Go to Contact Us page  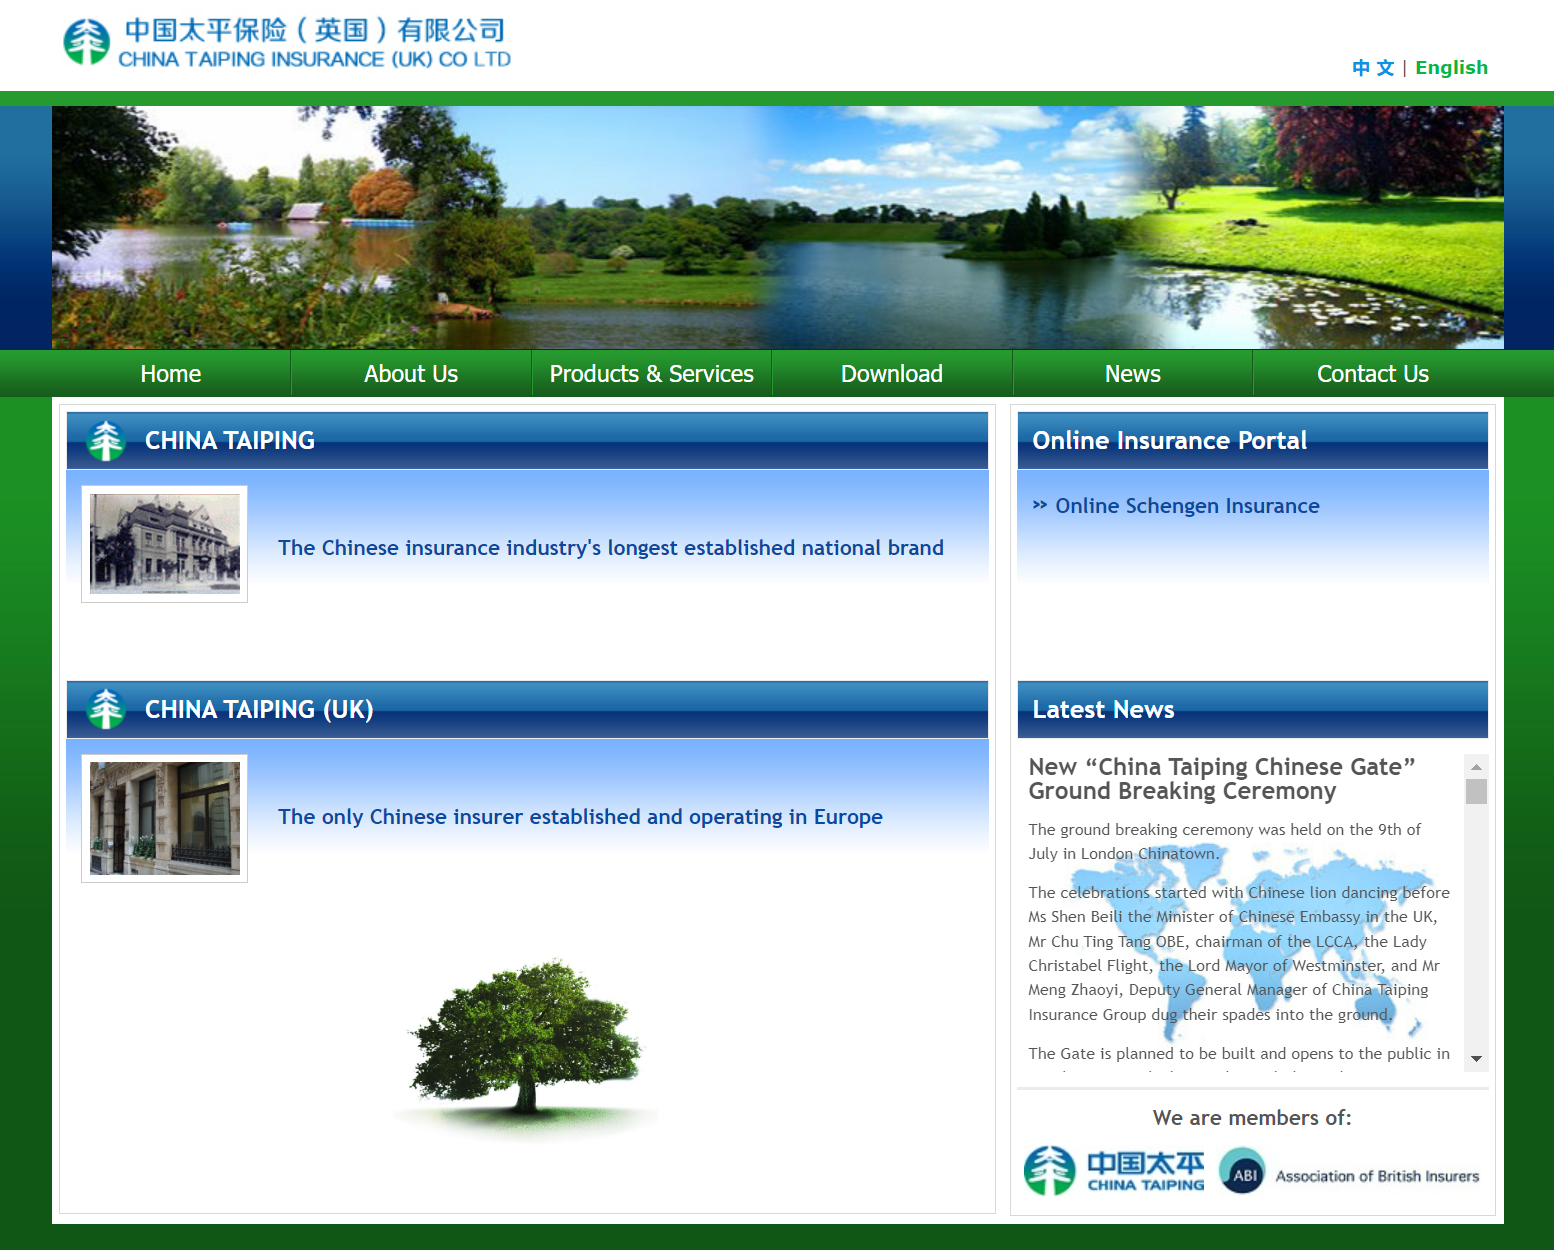tap(1373, 374)
